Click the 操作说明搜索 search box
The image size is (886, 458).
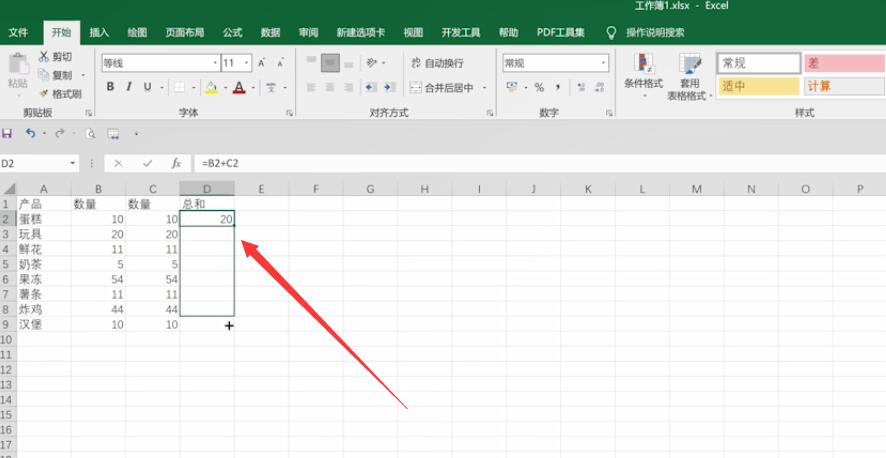655,33
